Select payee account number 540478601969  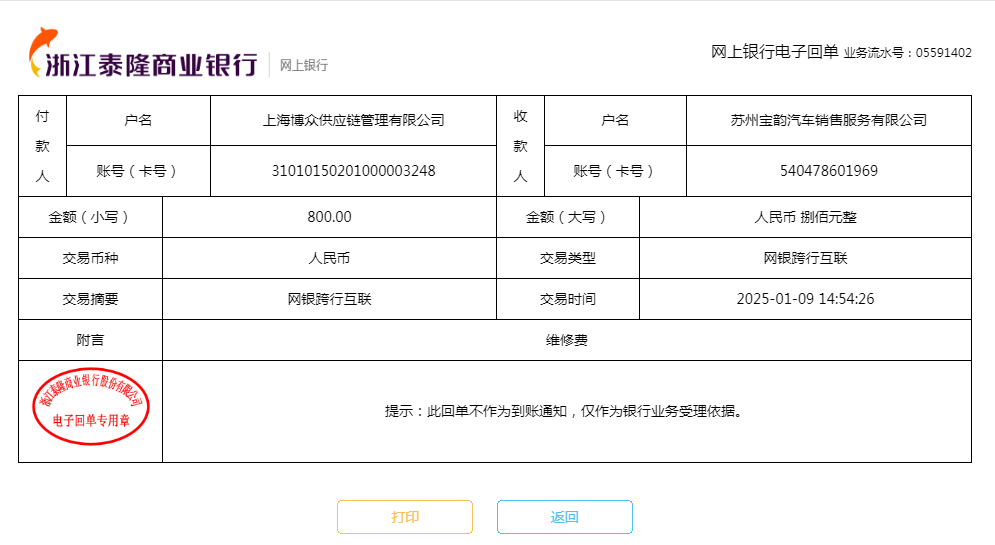[x=828, y=171]
